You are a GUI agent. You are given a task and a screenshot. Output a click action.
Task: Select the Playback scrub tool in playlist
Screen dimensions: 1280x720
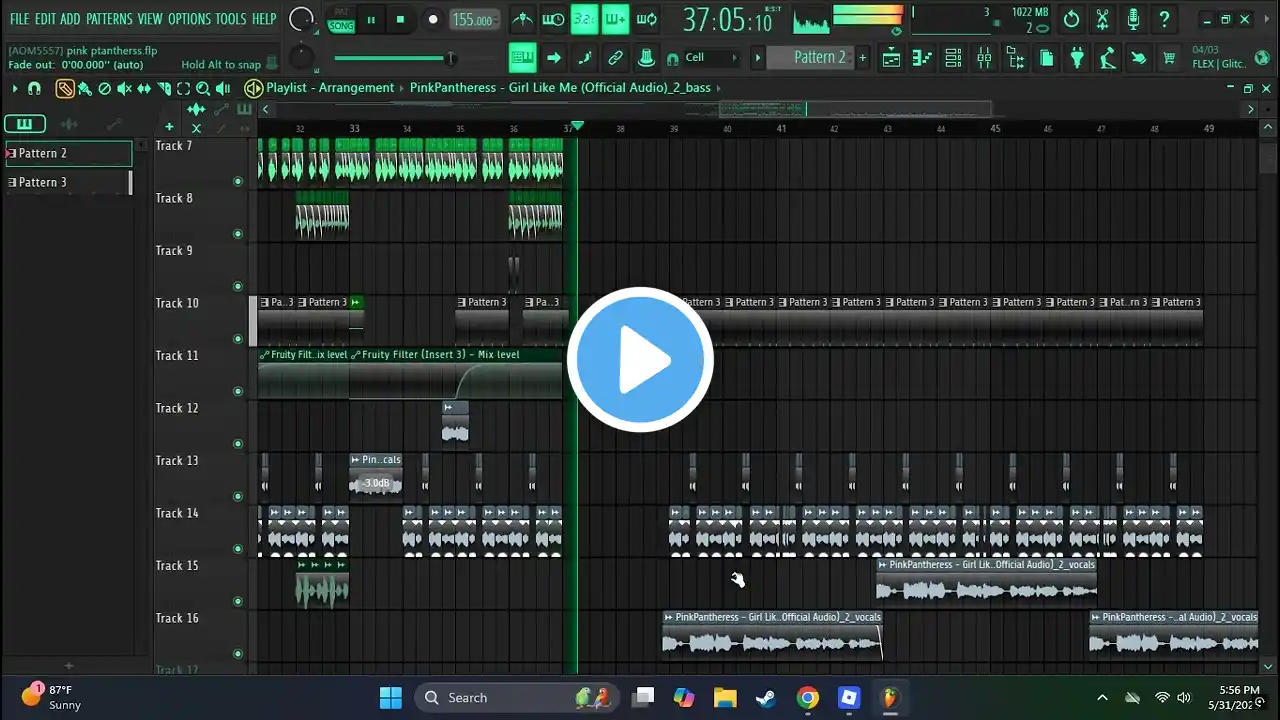pyautogui.click(x=222, y=88)
